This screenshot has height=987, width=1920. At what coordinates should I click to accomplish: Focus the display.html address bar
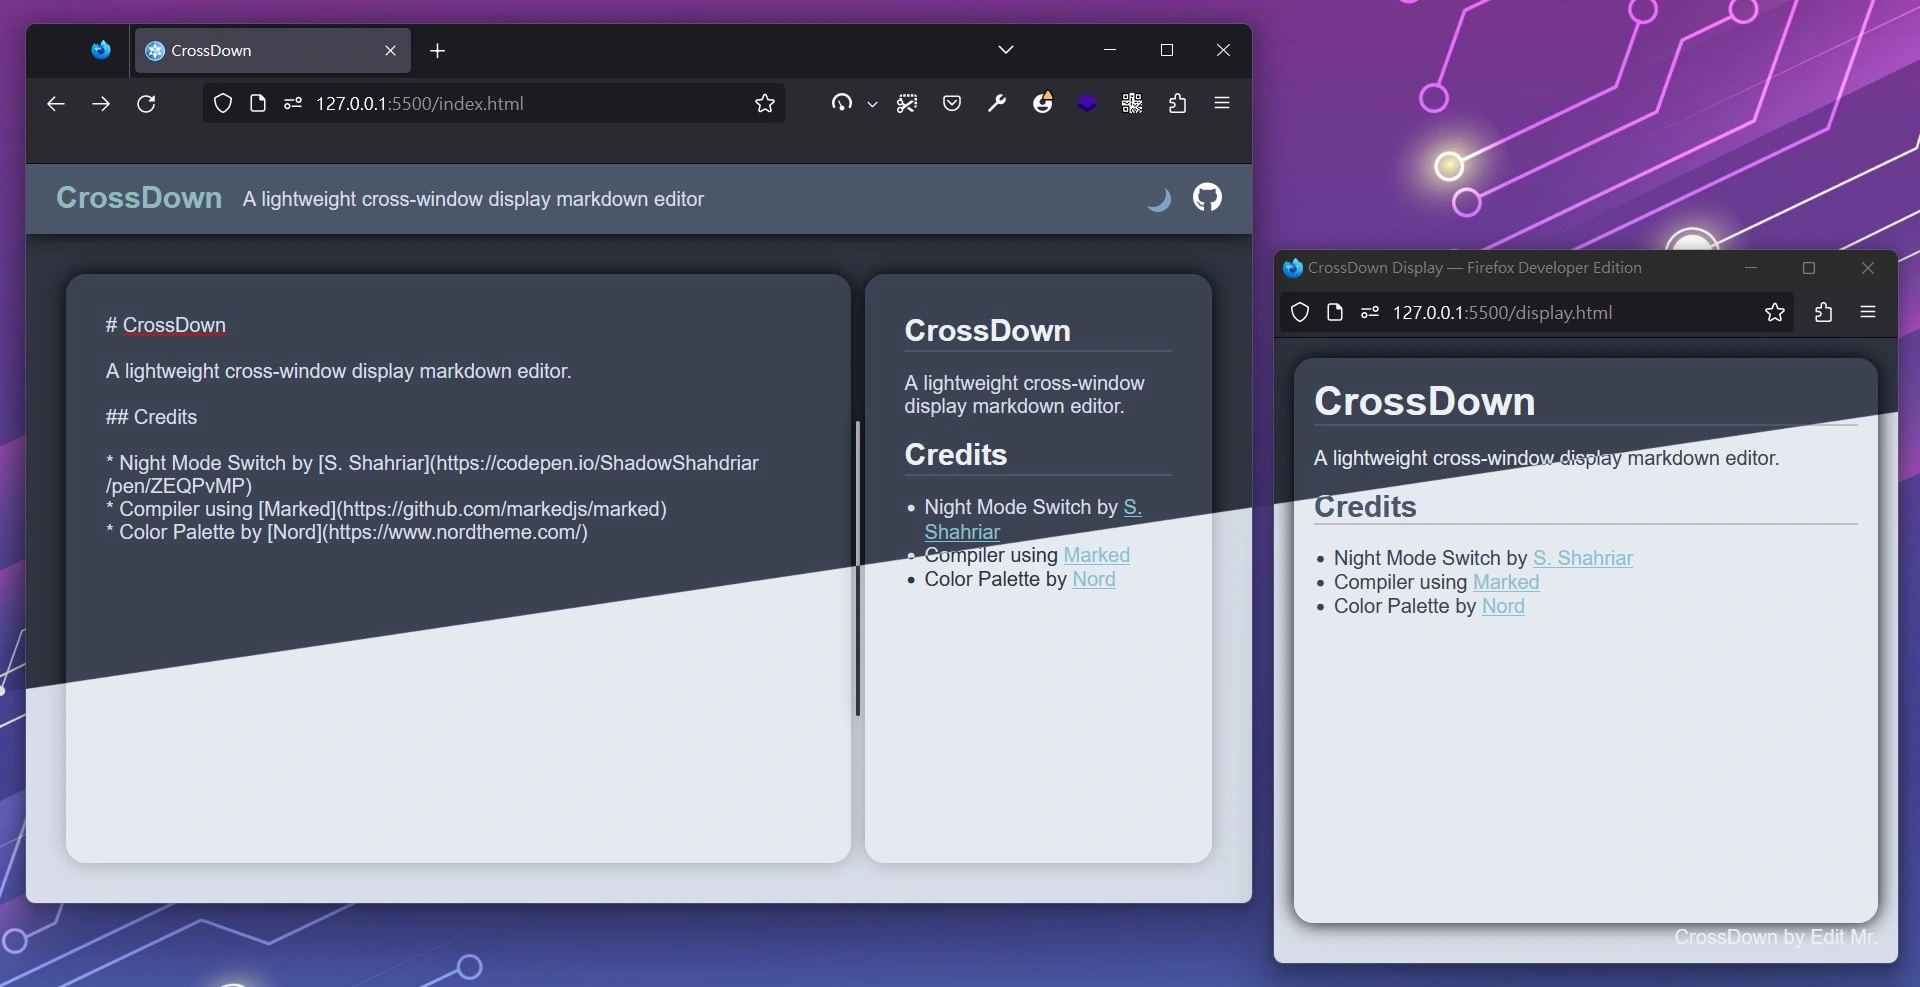[1538, 313]
